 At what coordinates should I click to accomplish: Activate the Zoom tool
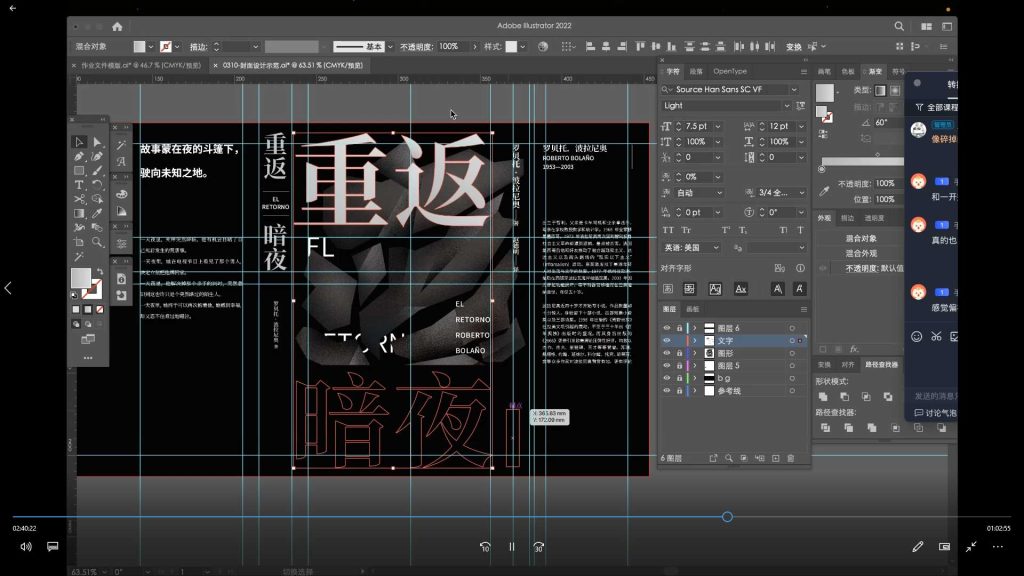97,239
